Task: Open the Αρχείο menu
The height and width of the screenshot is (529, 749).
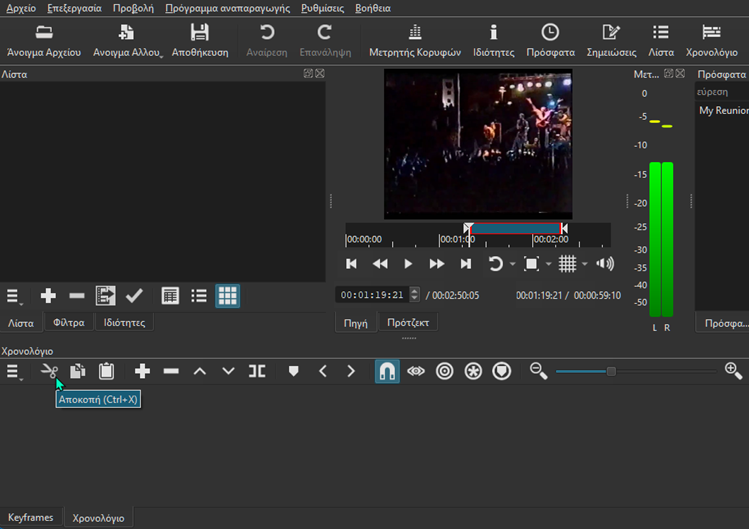Action: pos(21,8)
